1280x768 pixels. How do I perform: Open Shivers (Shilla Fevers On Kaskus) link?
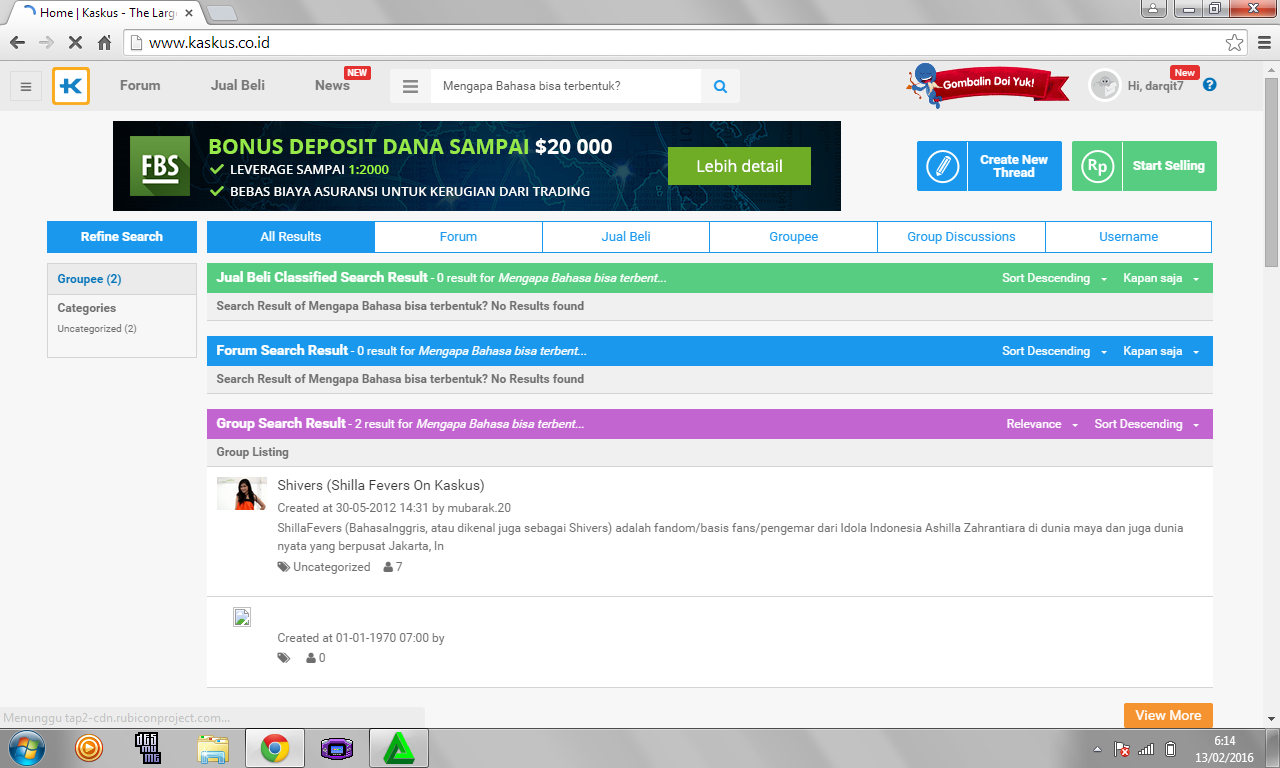[381, 485]
